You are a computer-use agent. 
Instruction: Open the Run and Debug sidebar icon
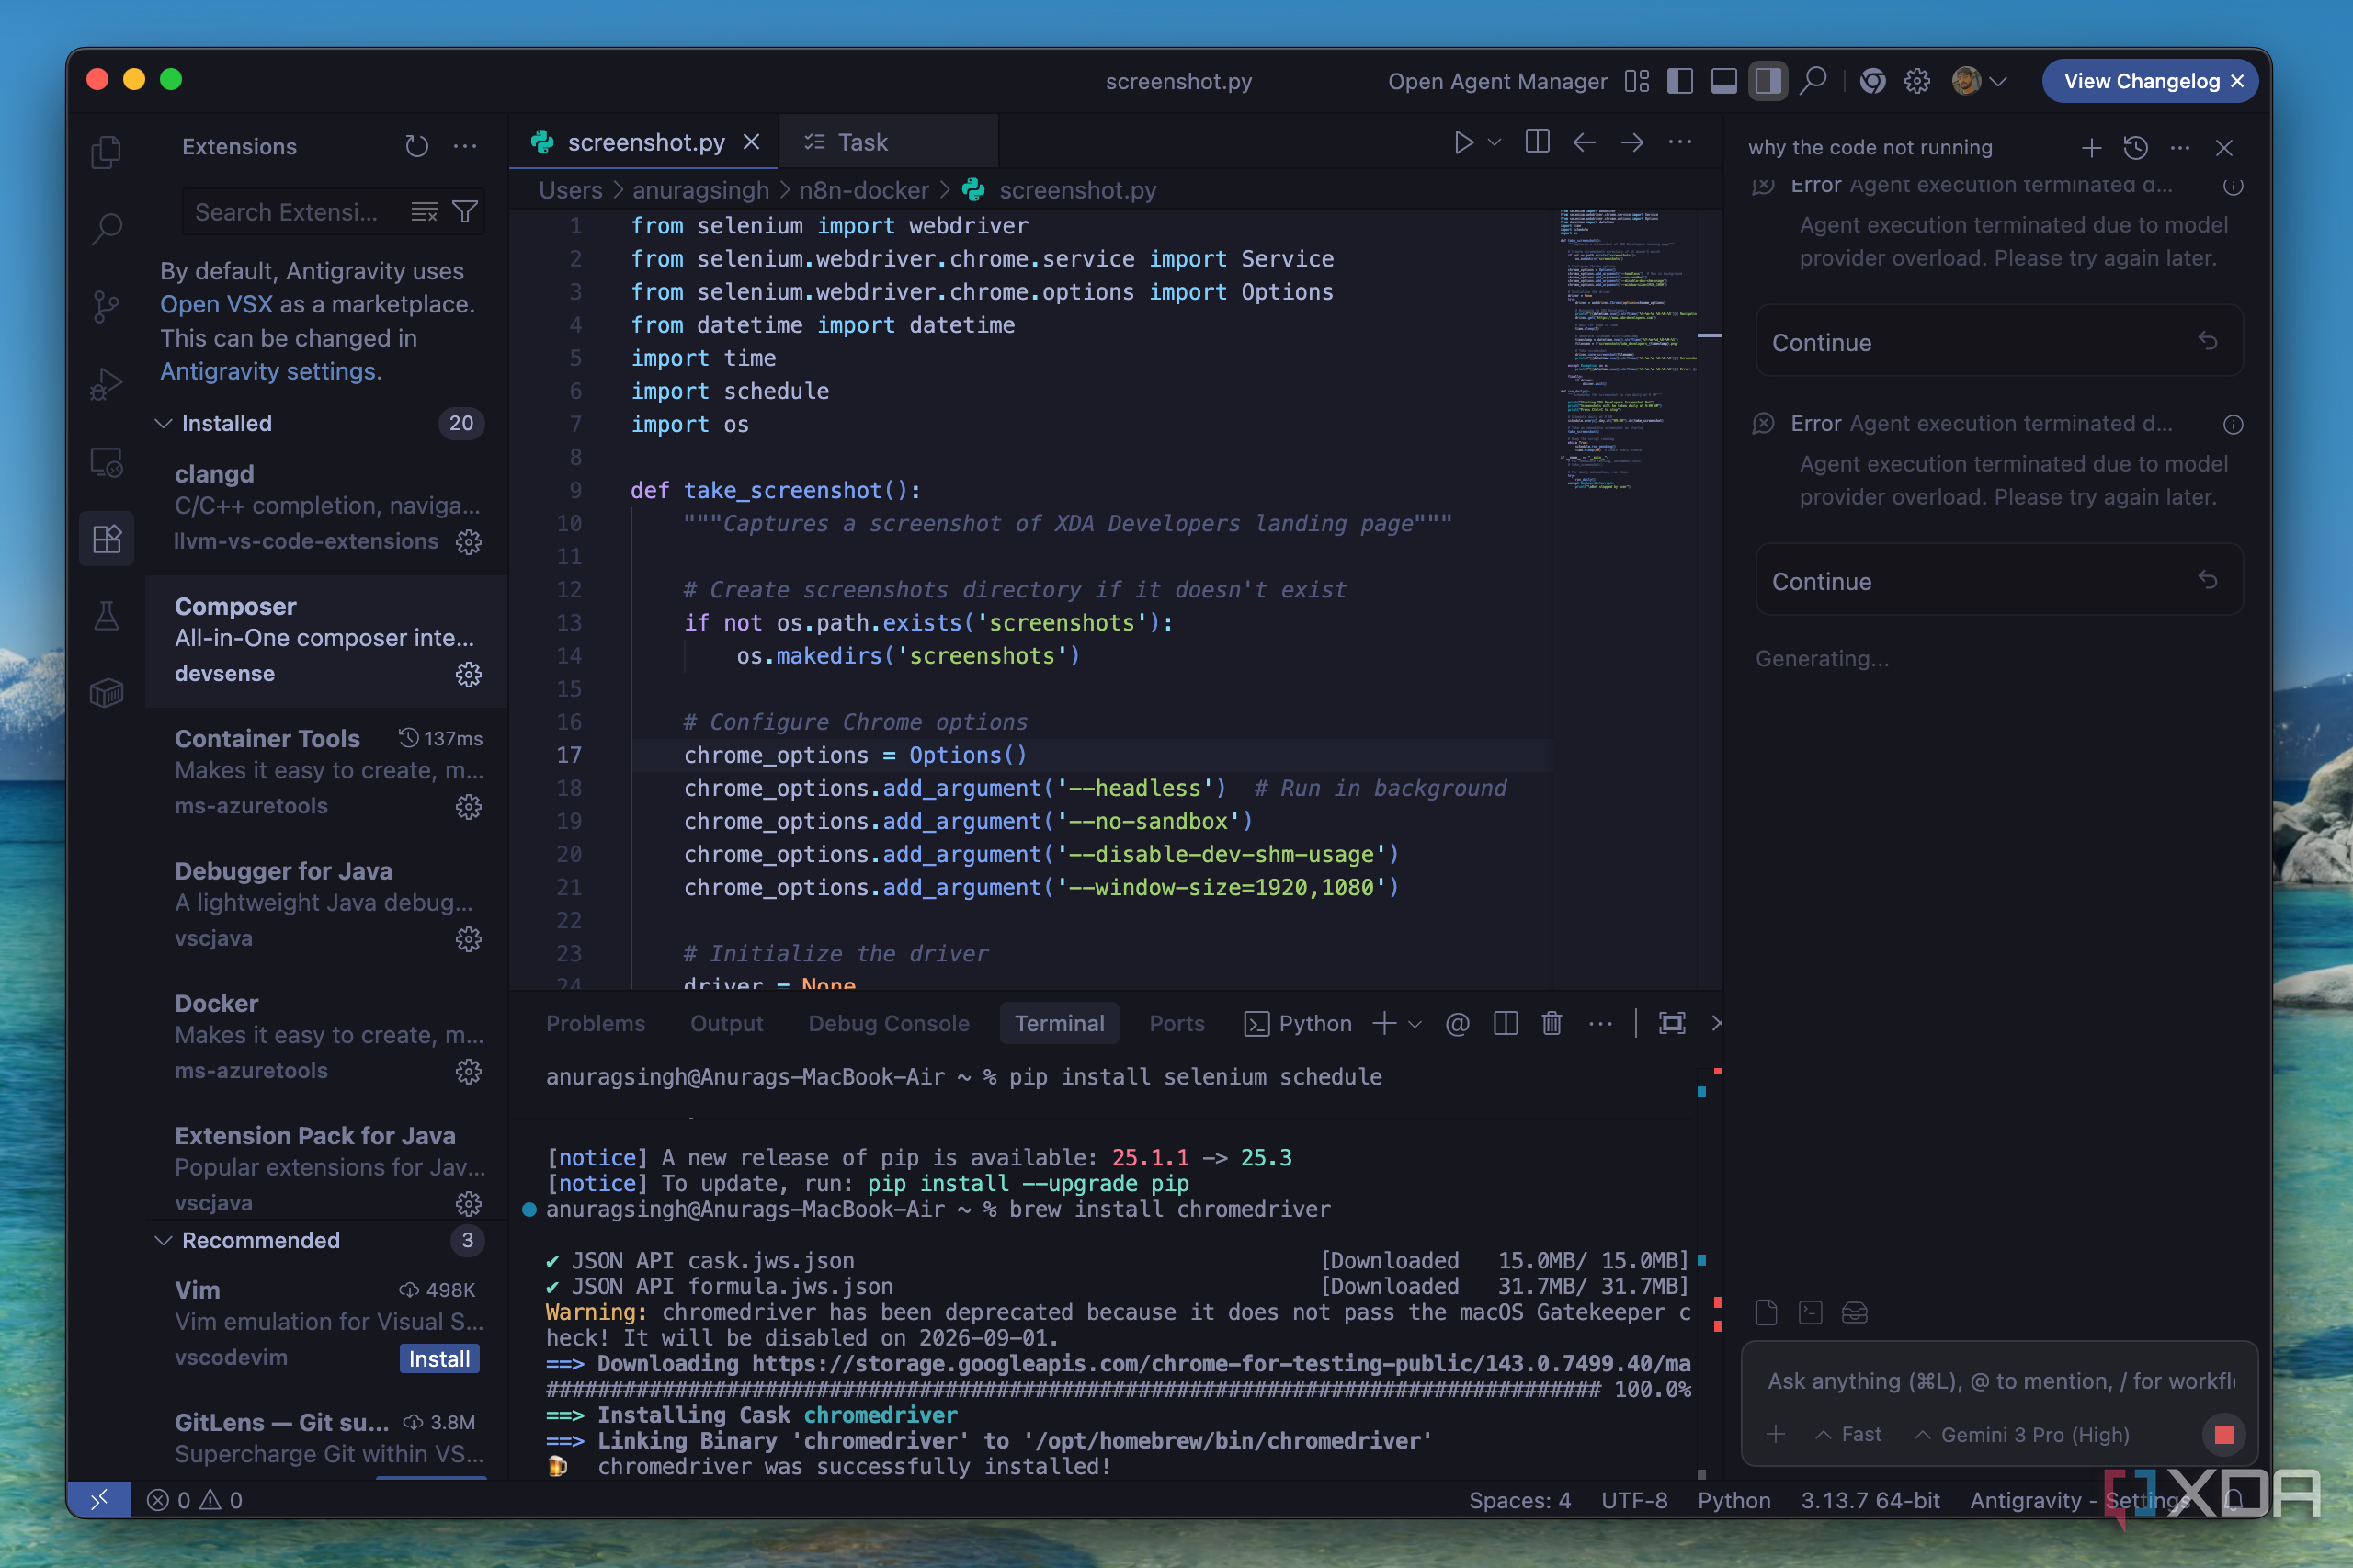106,384
